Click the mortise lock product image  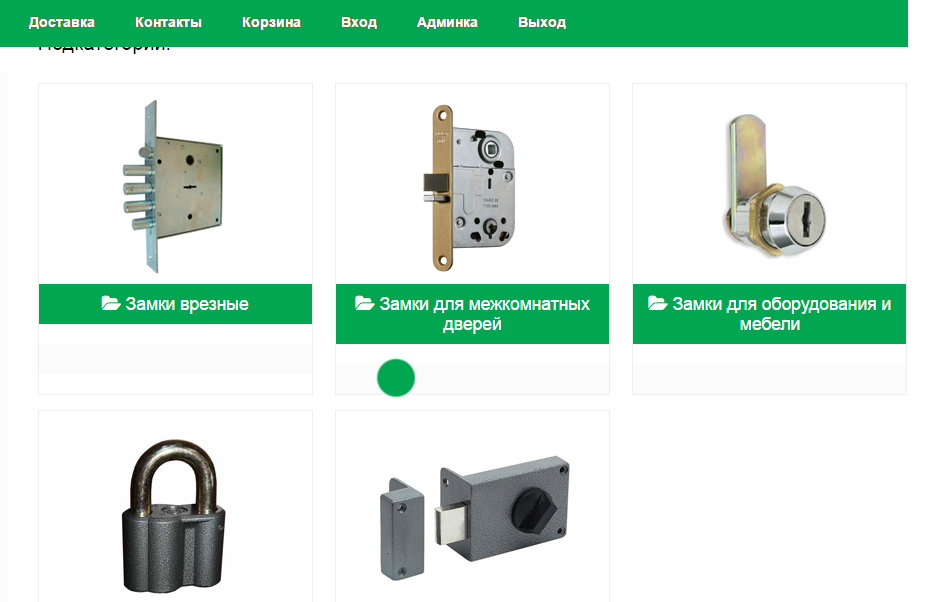click(173, 186)
